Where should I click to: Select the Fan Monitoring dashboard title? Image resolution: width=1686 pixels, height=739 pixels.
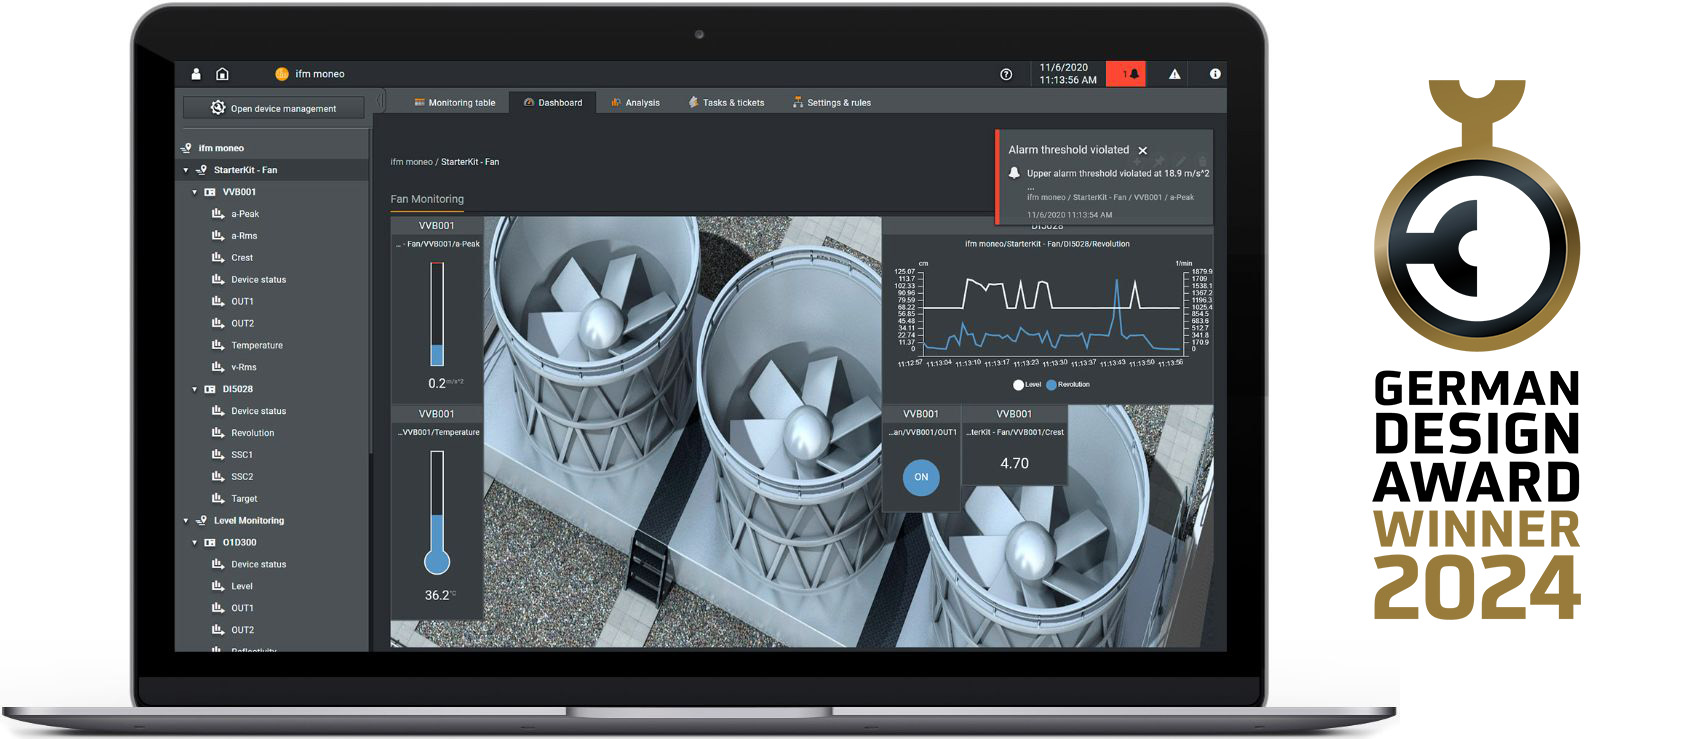click(427, 199)
